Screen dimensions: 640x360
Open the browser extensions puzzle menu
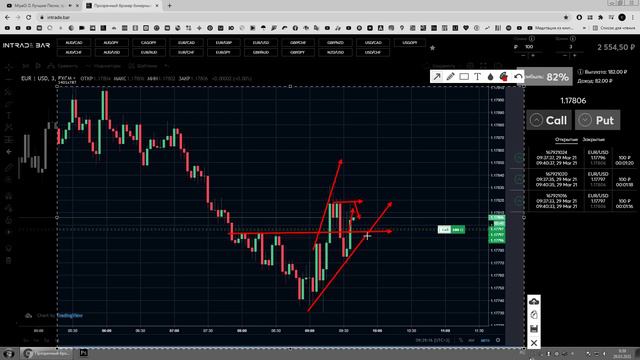(600, 17)
